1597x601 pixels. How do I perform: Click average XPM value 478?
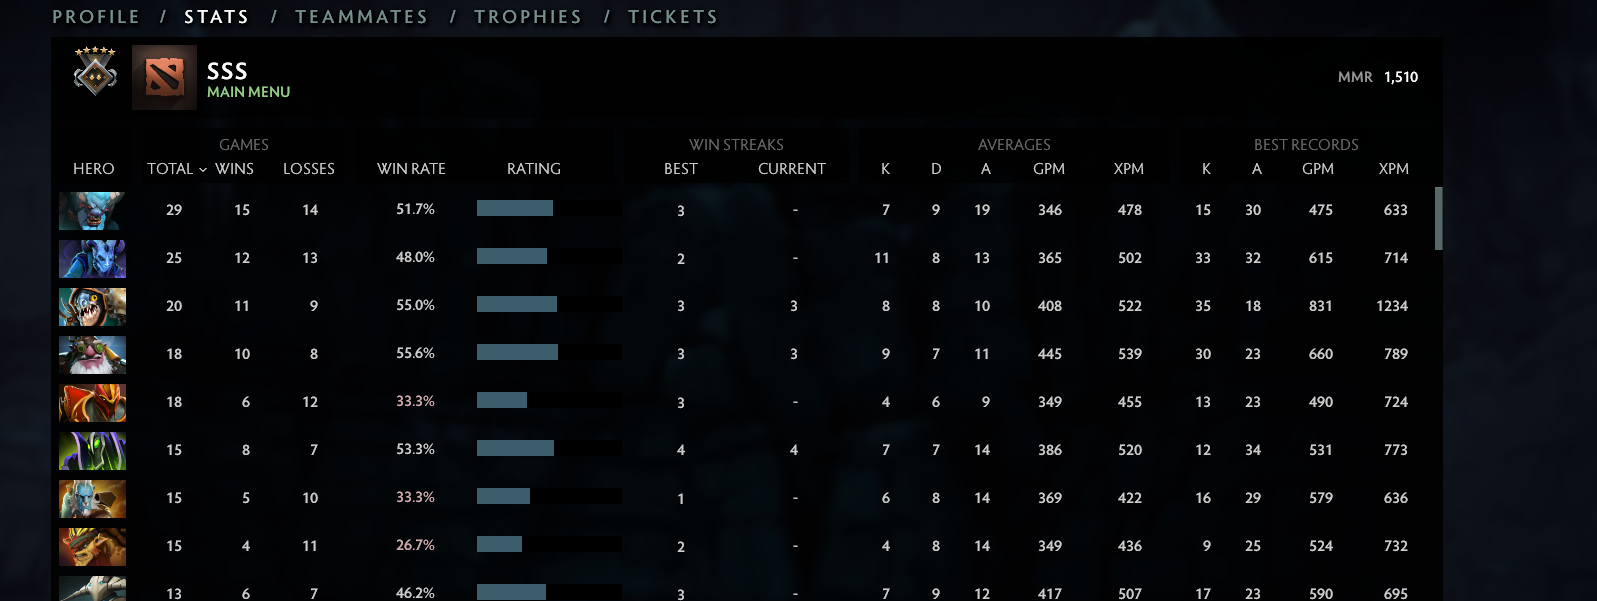pyautogui.click(x=1130, y=210)
